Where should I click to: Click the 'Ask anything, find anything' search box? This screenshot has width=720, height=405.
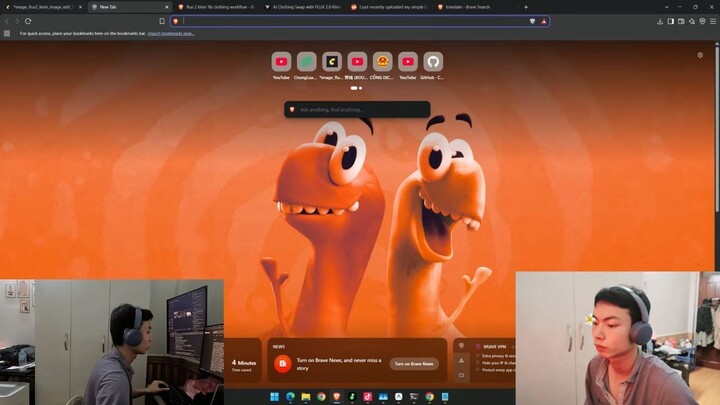(x=357, y=109)
